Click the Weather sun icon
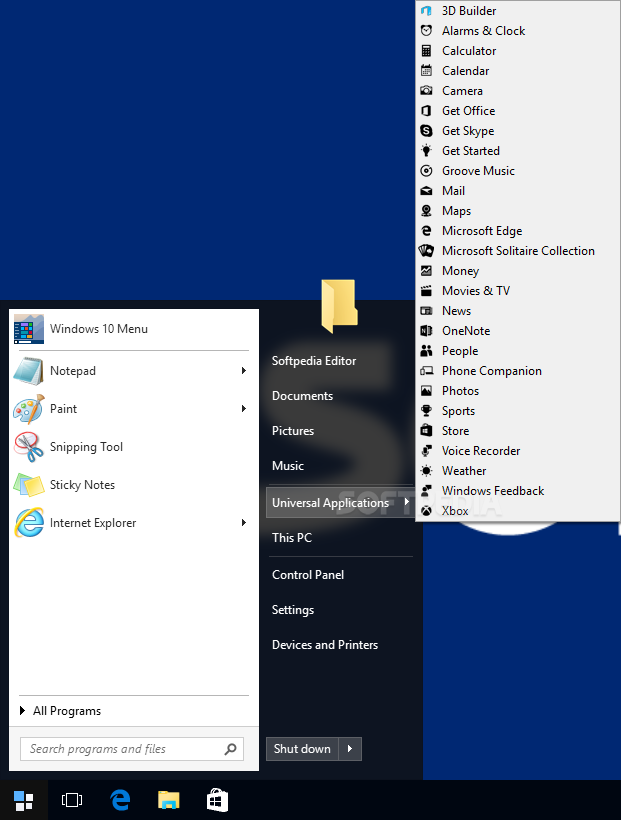The width and height of the screenshot is (621, 820). [426, 471]
